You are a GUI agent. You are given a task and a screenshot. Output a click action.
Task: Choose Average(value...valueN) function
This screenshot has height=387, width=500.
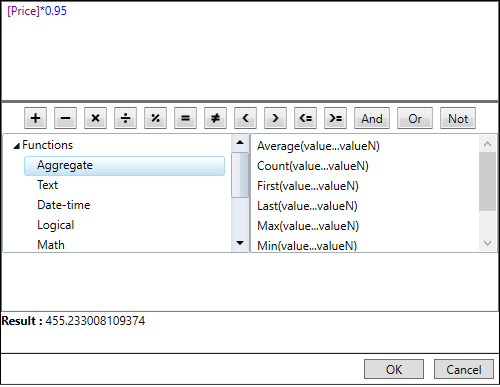coord(318,146)
